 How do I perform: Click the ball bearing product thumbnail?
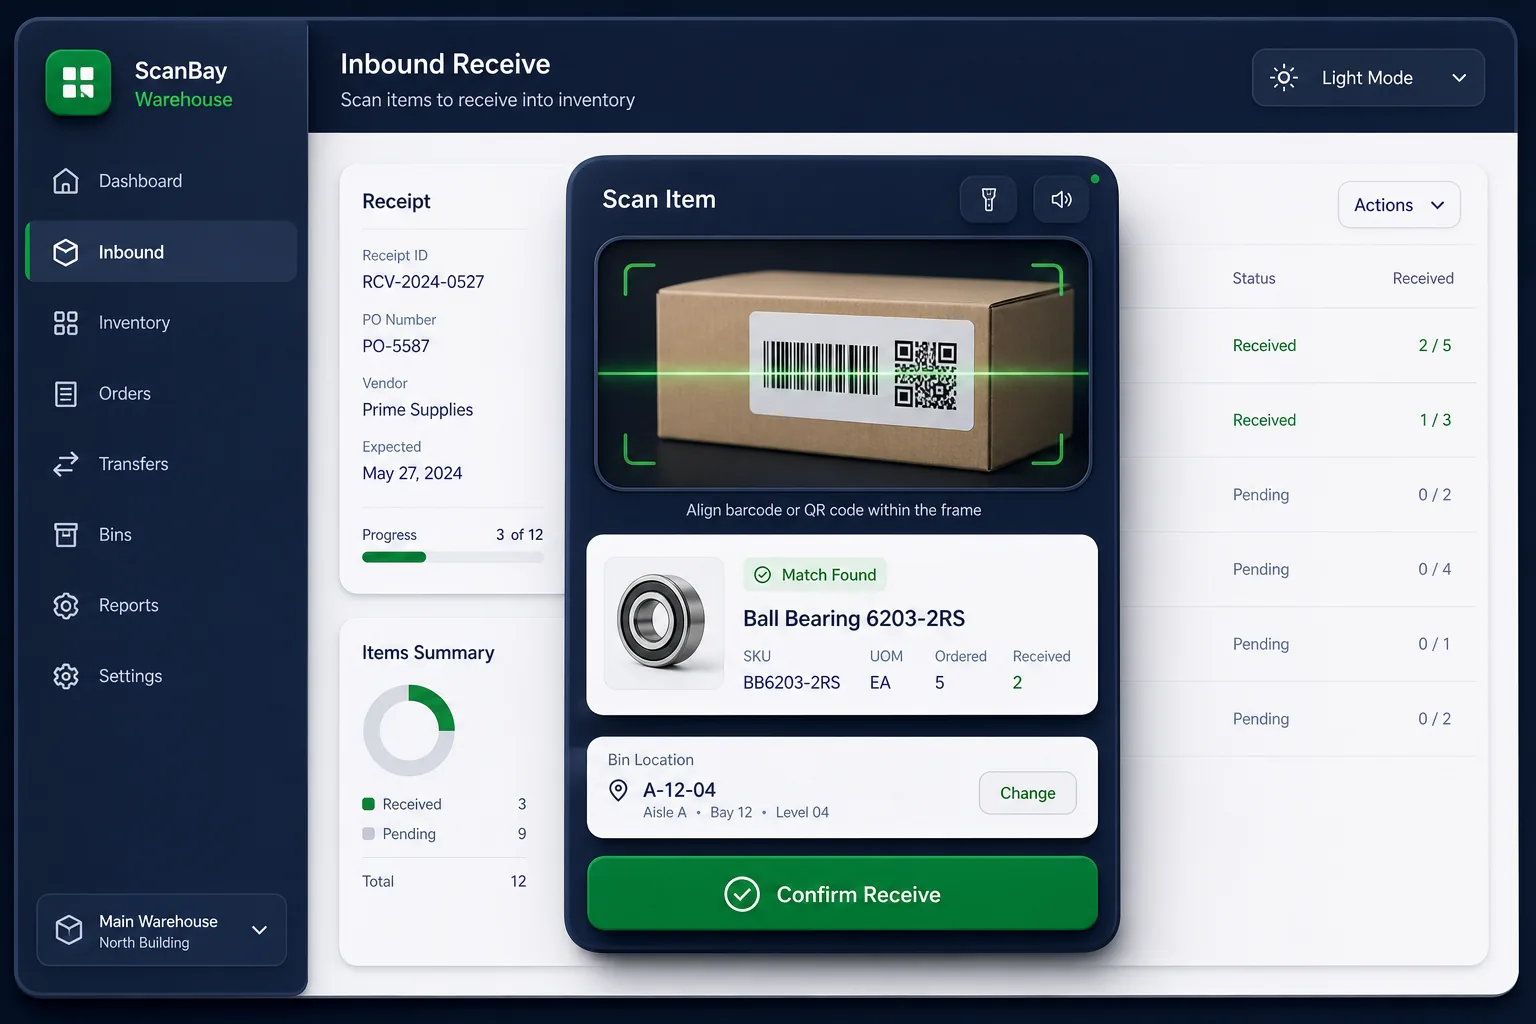[x=664, y=623]
